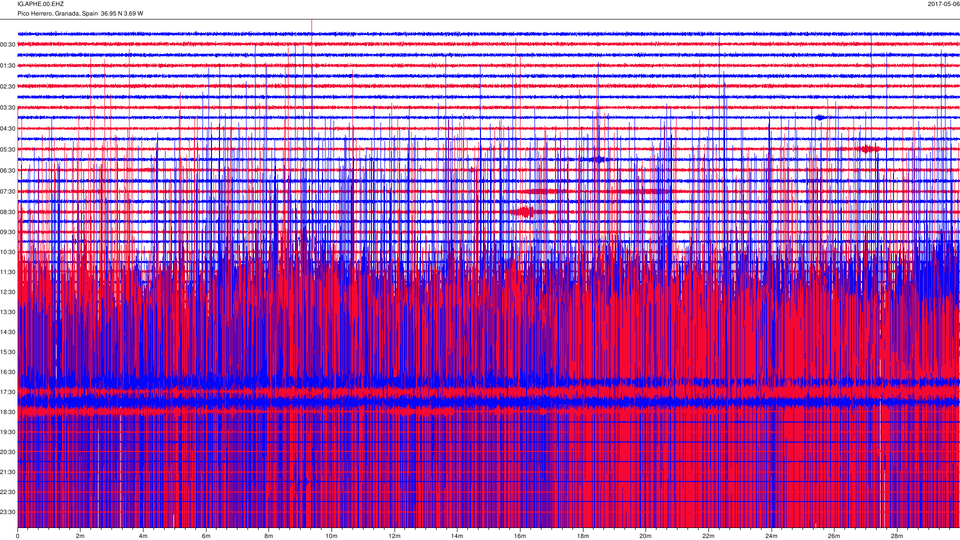Image resolution: width=960 pixels, height=540 pixels.
Task: Select the 11:30 time label
Action: (8, 272)
